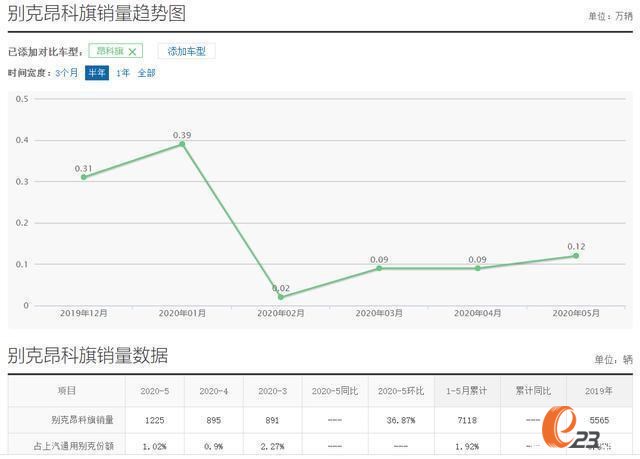Click the 2020-5同比 column header

tap(335, 391)
